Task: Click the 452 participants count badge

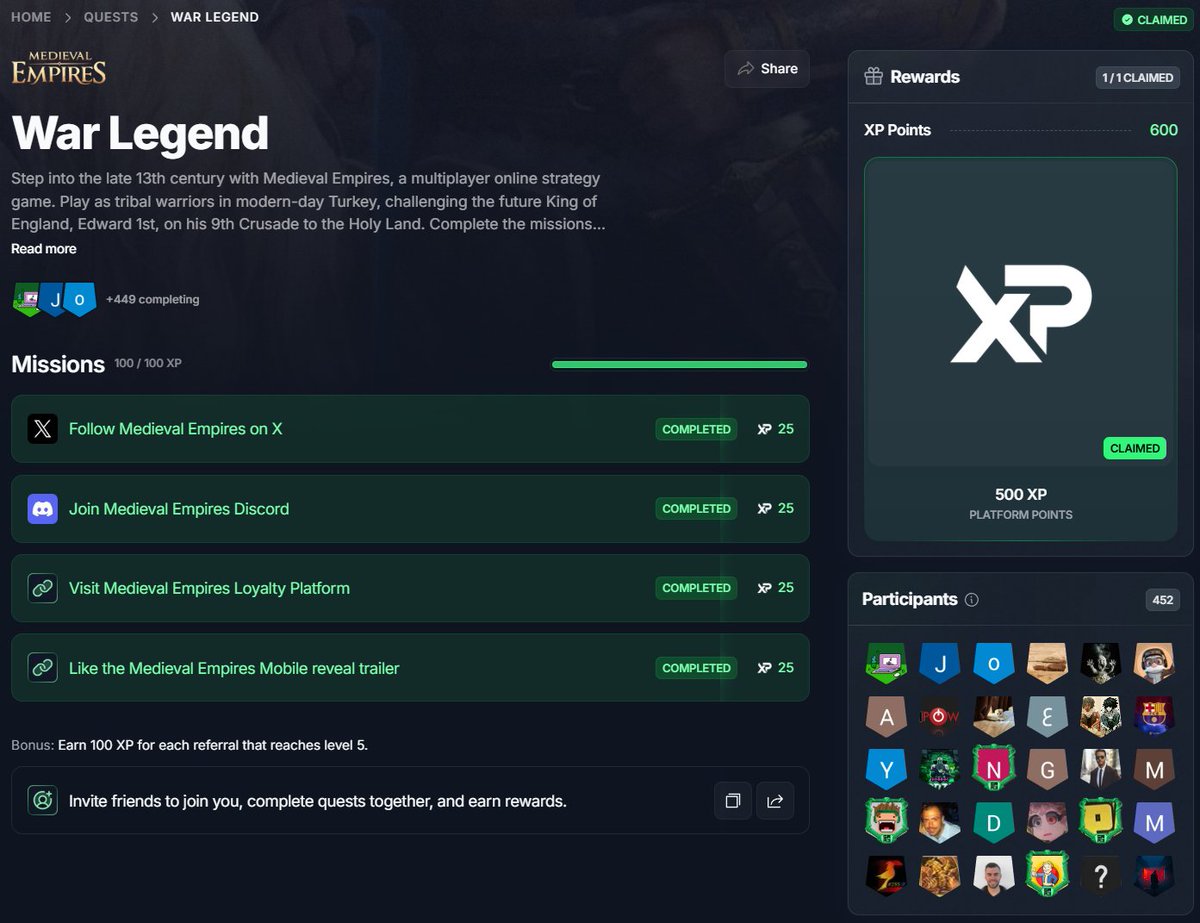Action: [1162, 600]
